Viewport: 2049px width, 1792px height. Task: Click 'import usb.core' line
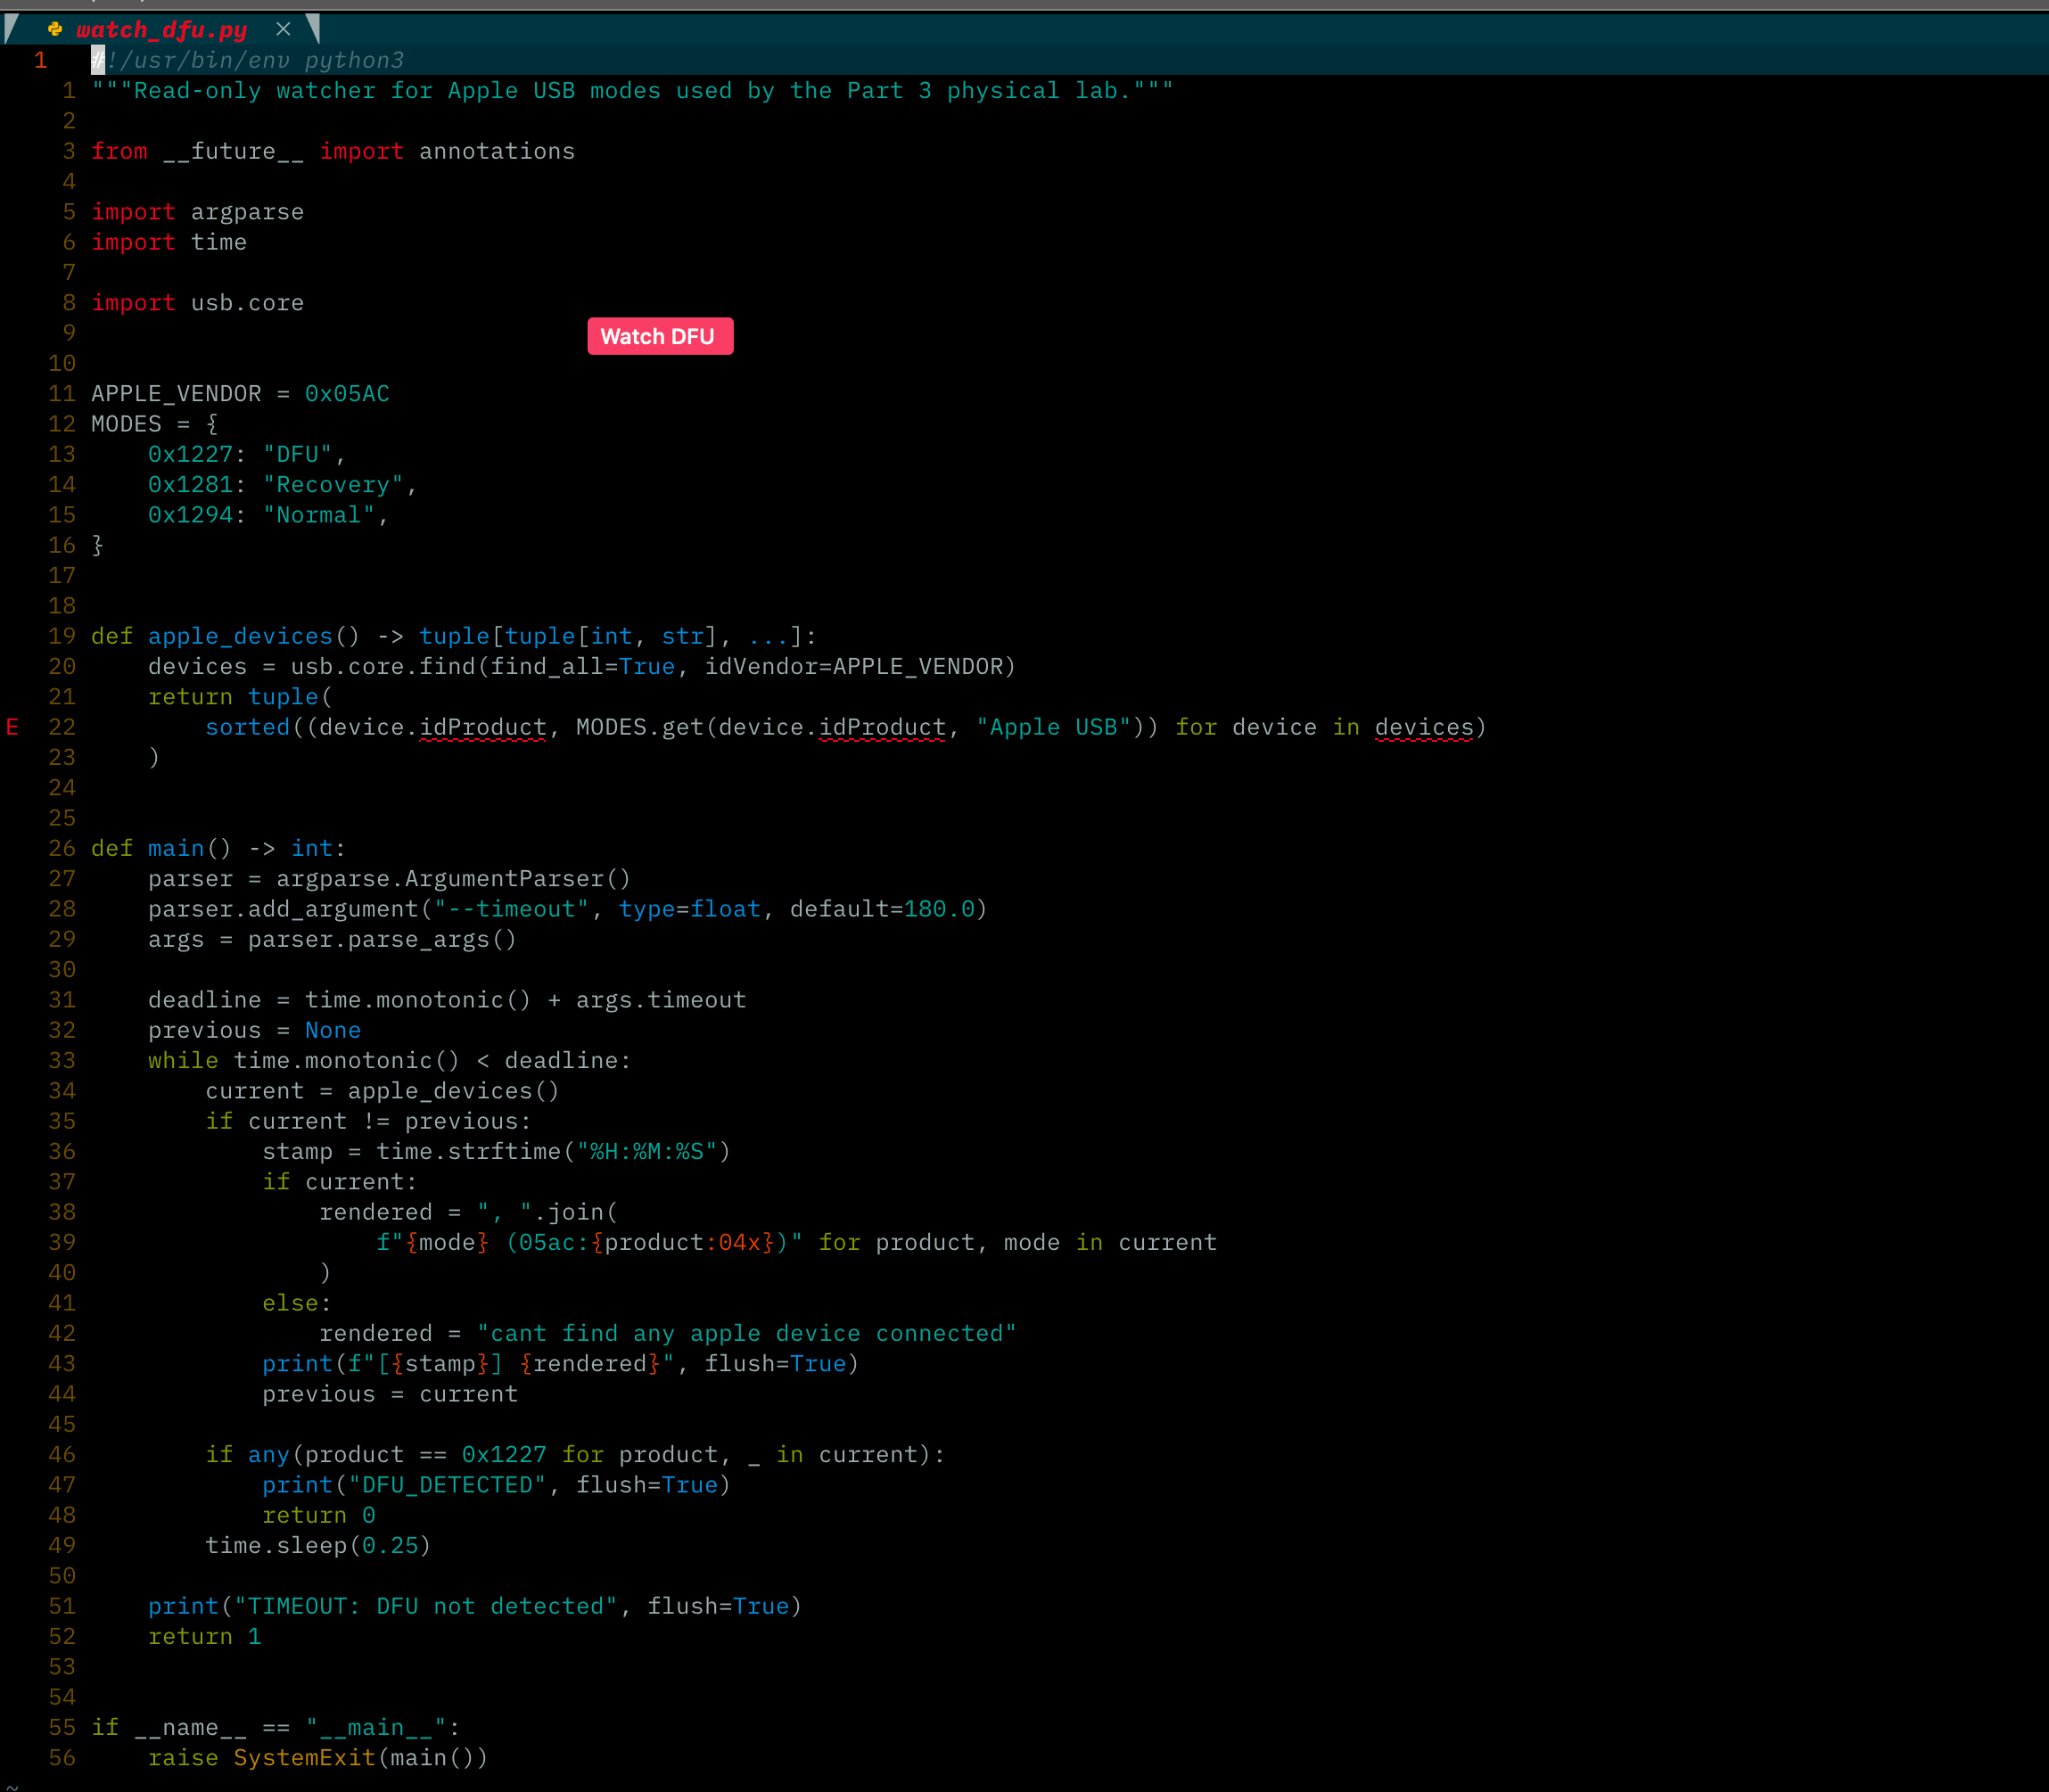point(197,303)
